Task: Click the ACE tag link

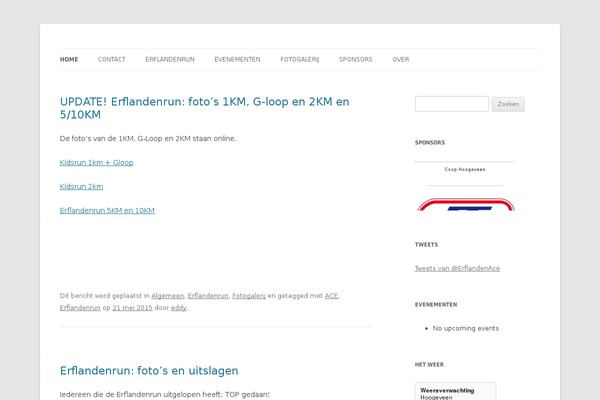Action: tap(331, 296)
